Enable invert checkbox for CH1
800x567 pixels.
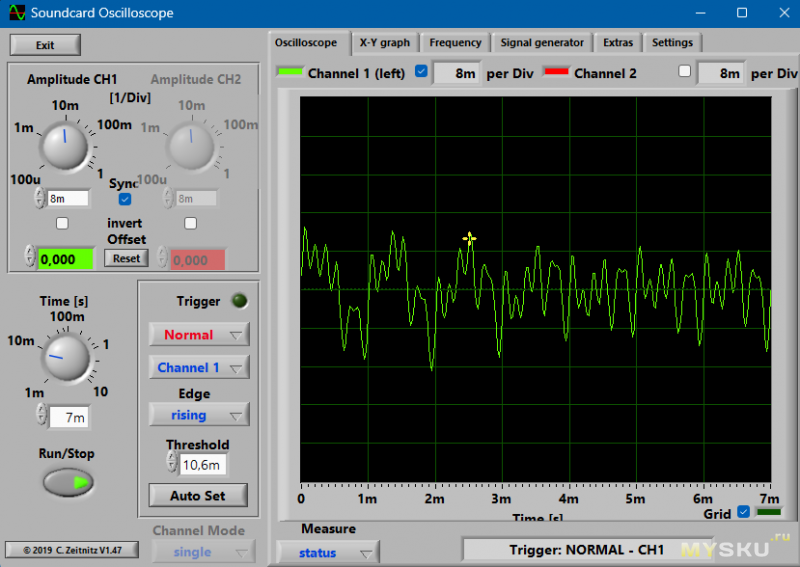62,223
